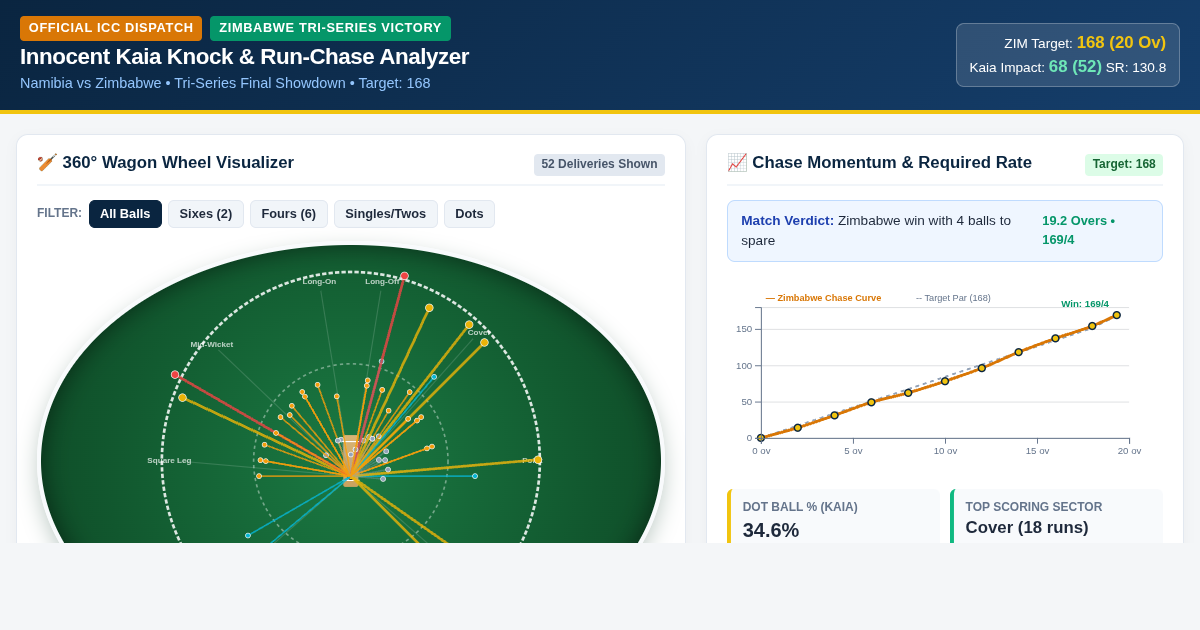This screenshot has height=630, width=1200.
Task: Click the 20 ov x-axis label
Action: point(1129,451)
